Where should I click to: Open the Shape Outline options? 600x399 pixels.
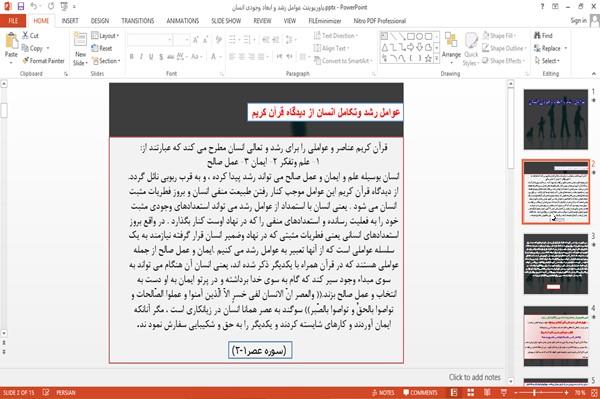(x=504, y=48)
